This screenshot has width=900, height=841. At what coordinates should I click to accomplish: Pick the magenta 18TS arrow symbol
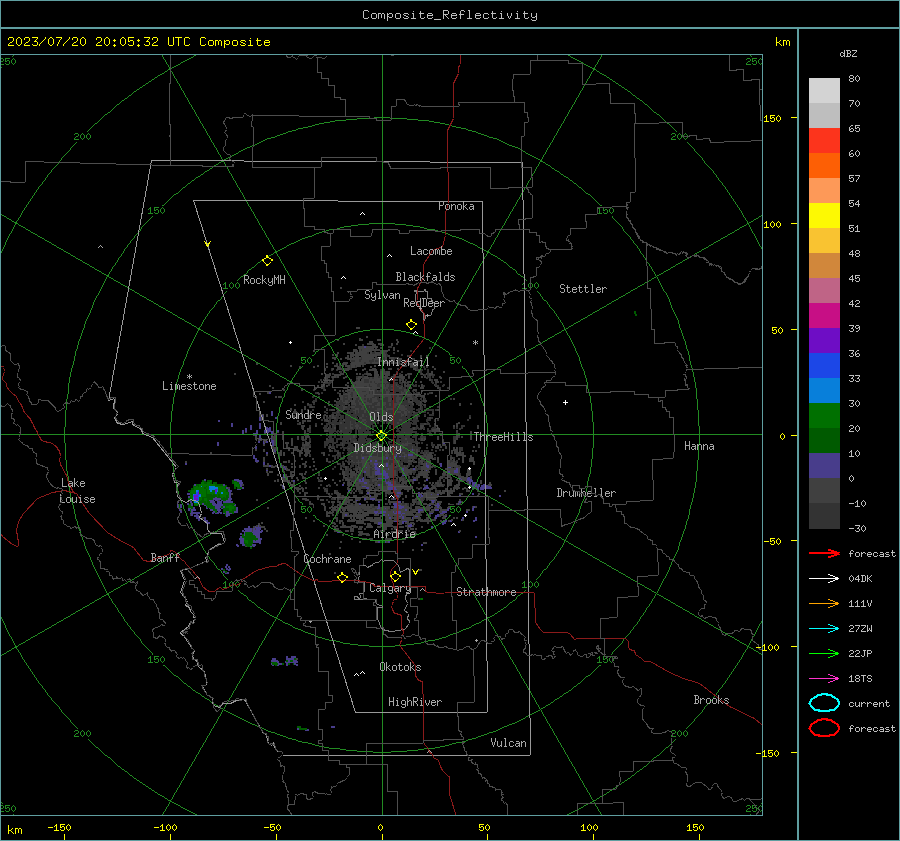pyautogui.click(x=824, y=679)
